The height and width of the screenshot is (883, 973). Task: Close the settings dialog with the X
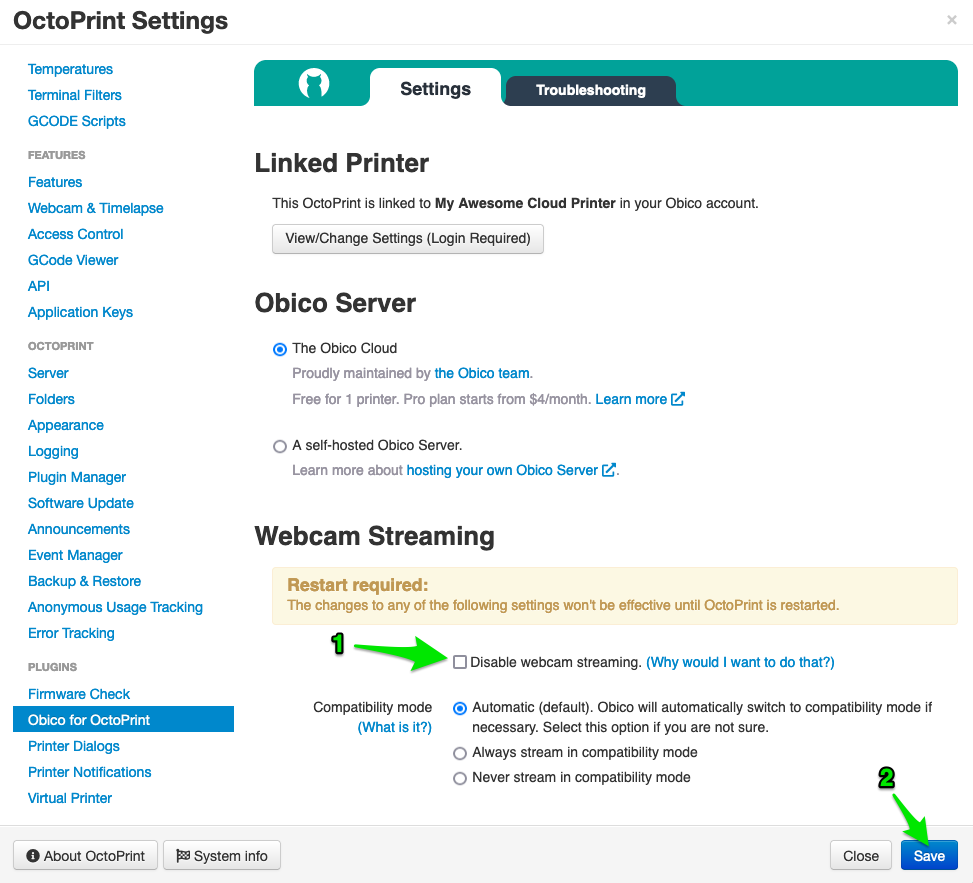click(951, 20)
